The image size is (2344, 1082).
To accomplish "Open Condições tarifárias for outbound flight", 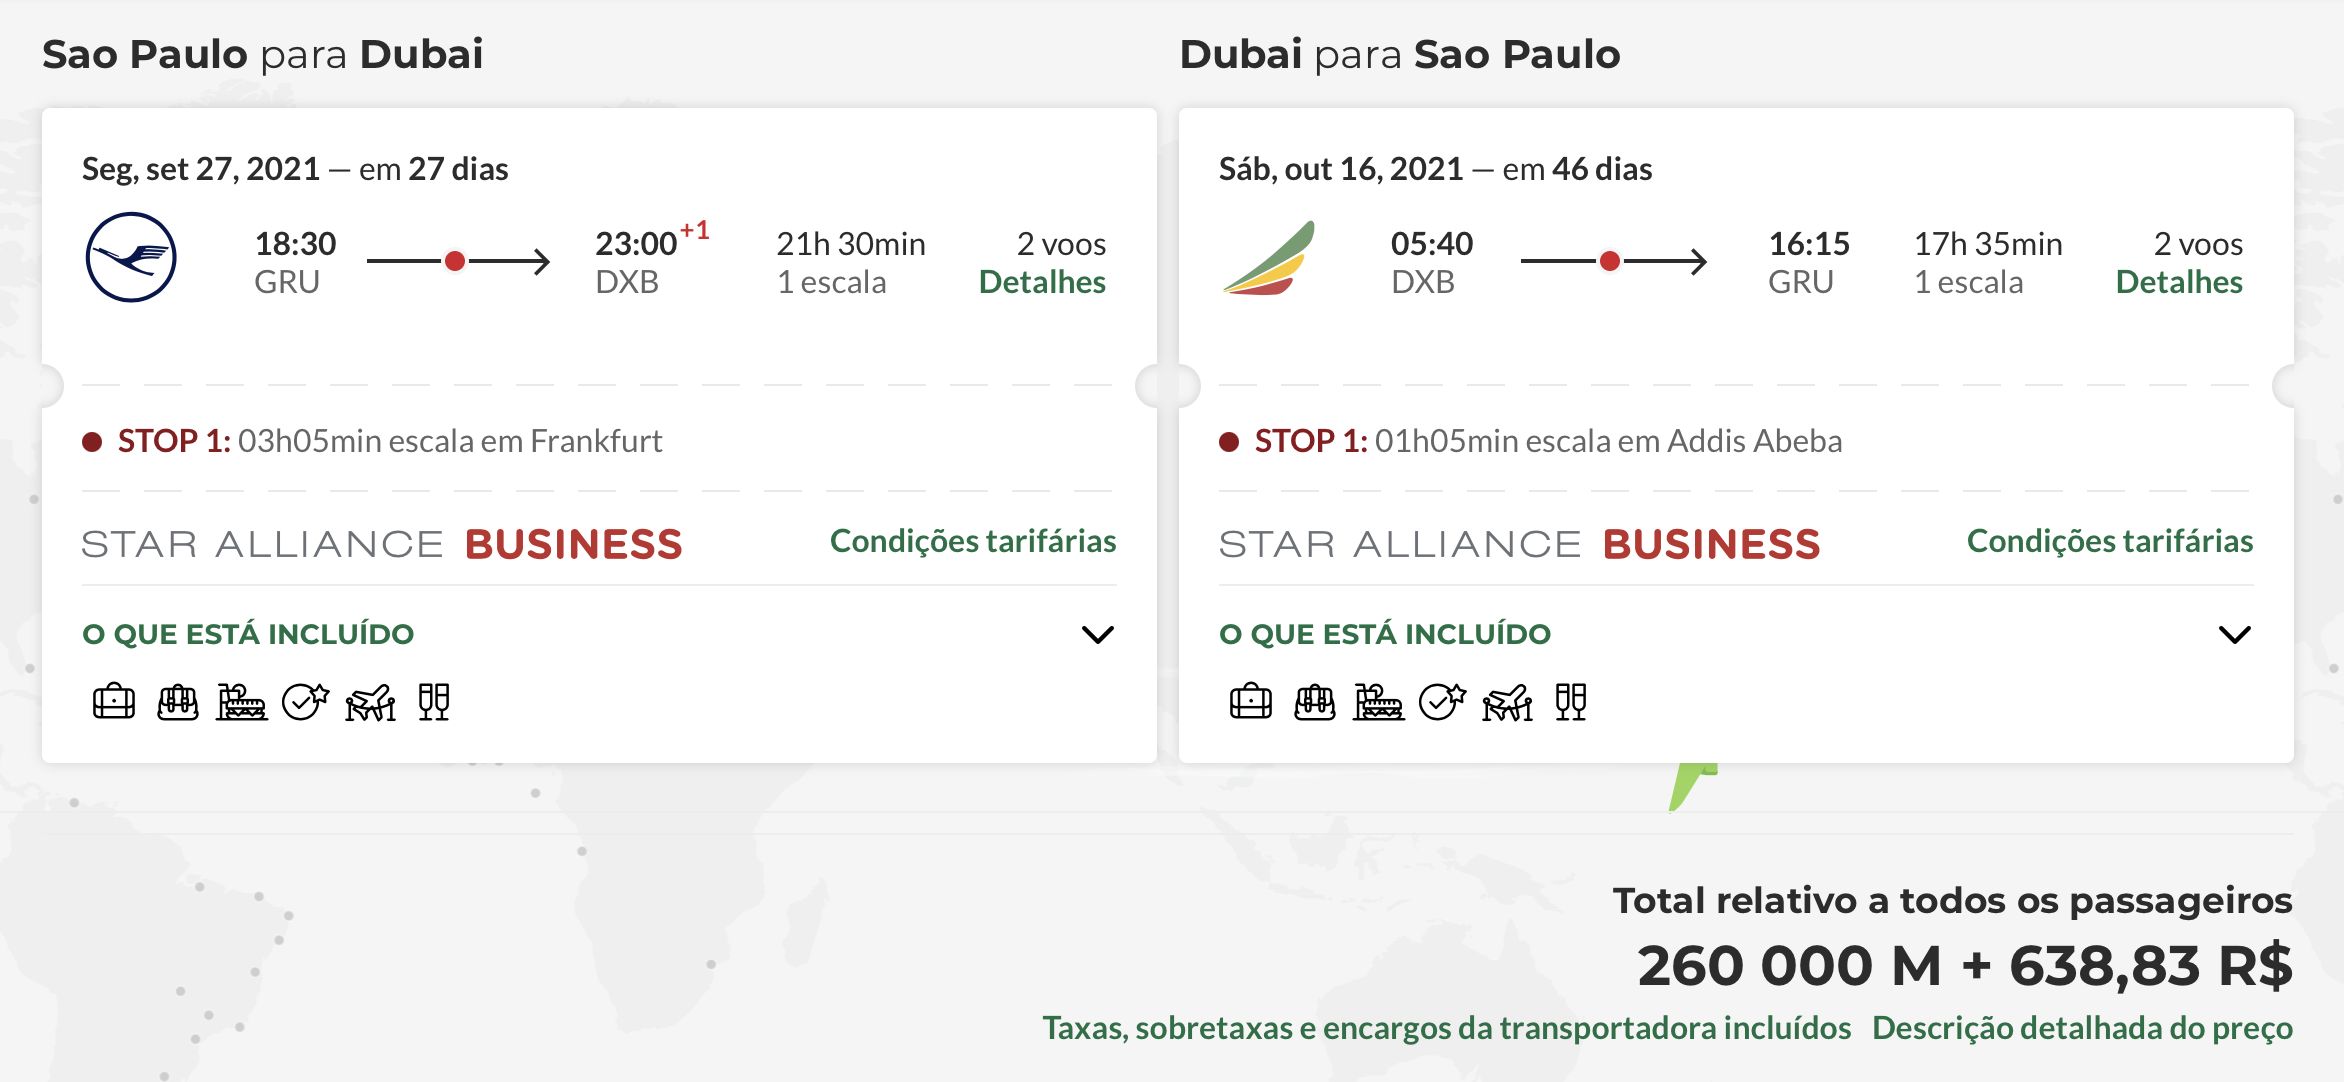I will tap(973, 541).
